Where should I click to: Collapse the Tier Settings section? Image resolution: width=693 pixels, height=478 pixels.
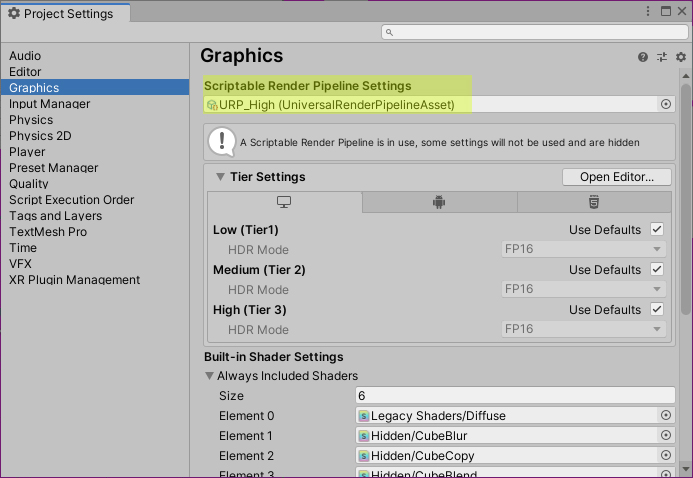tap(220, 177)
